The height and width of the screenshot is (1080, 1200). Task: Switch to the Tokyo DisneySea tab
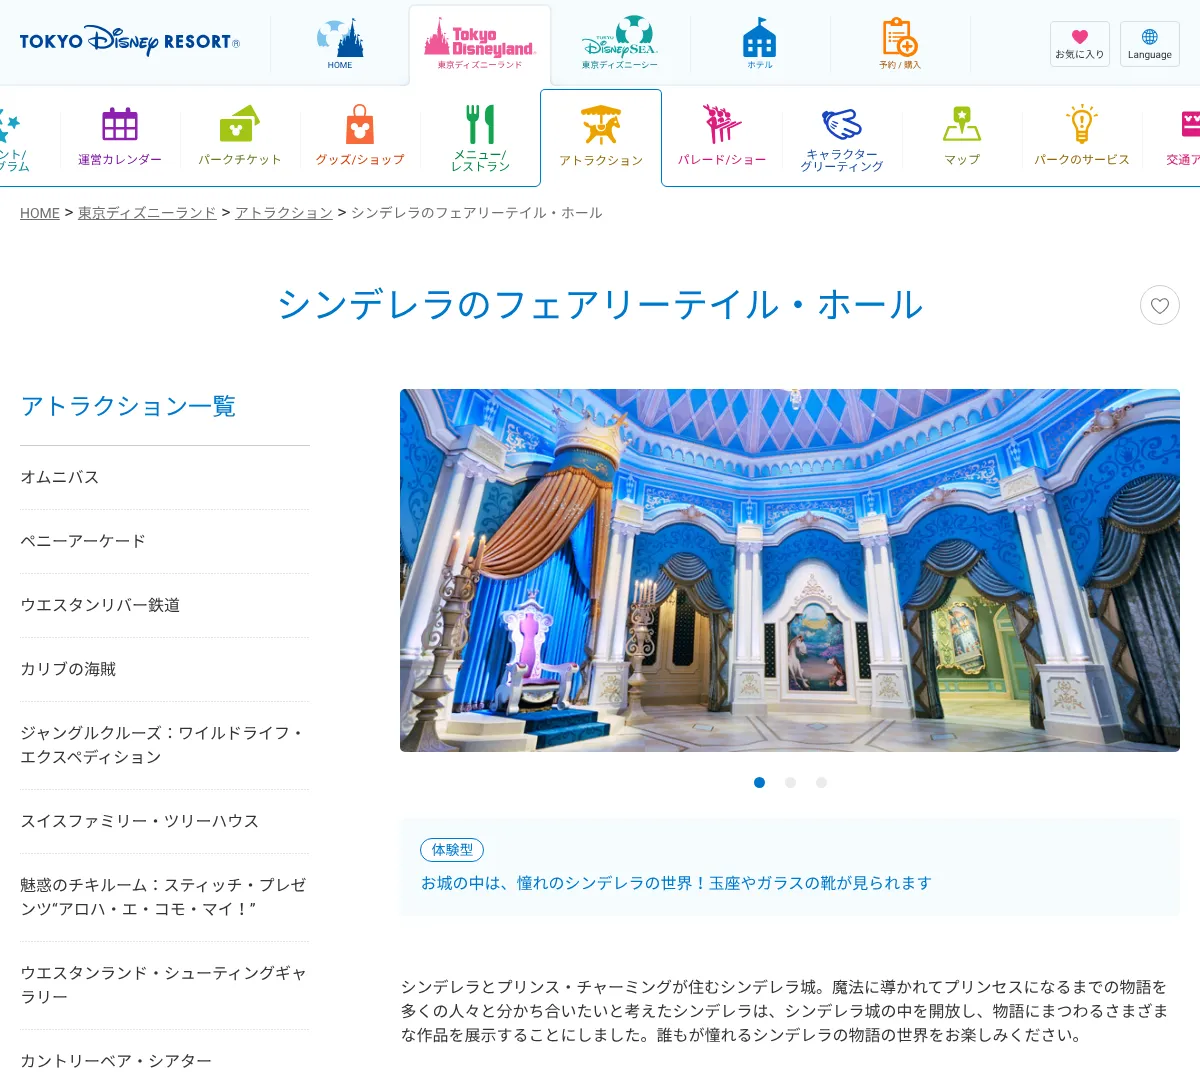pos(620,43)
